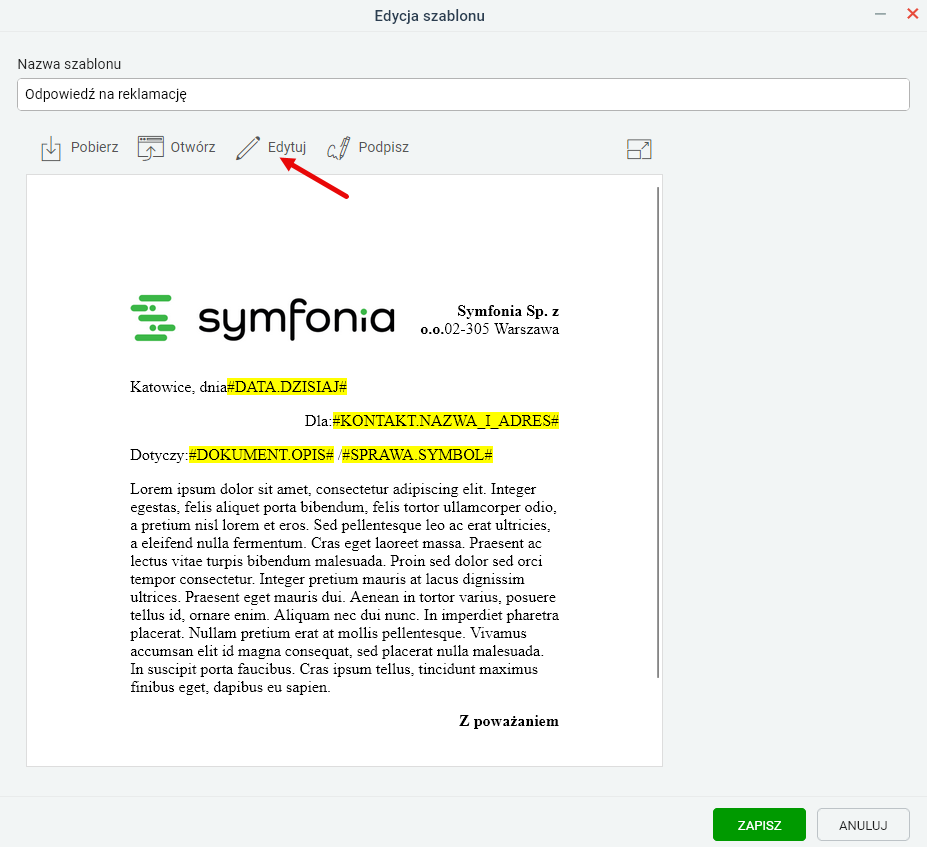Click the document preview scrollbar
Image resolution: width=927 pixels, height=847 pixels.
pos(657,432)
